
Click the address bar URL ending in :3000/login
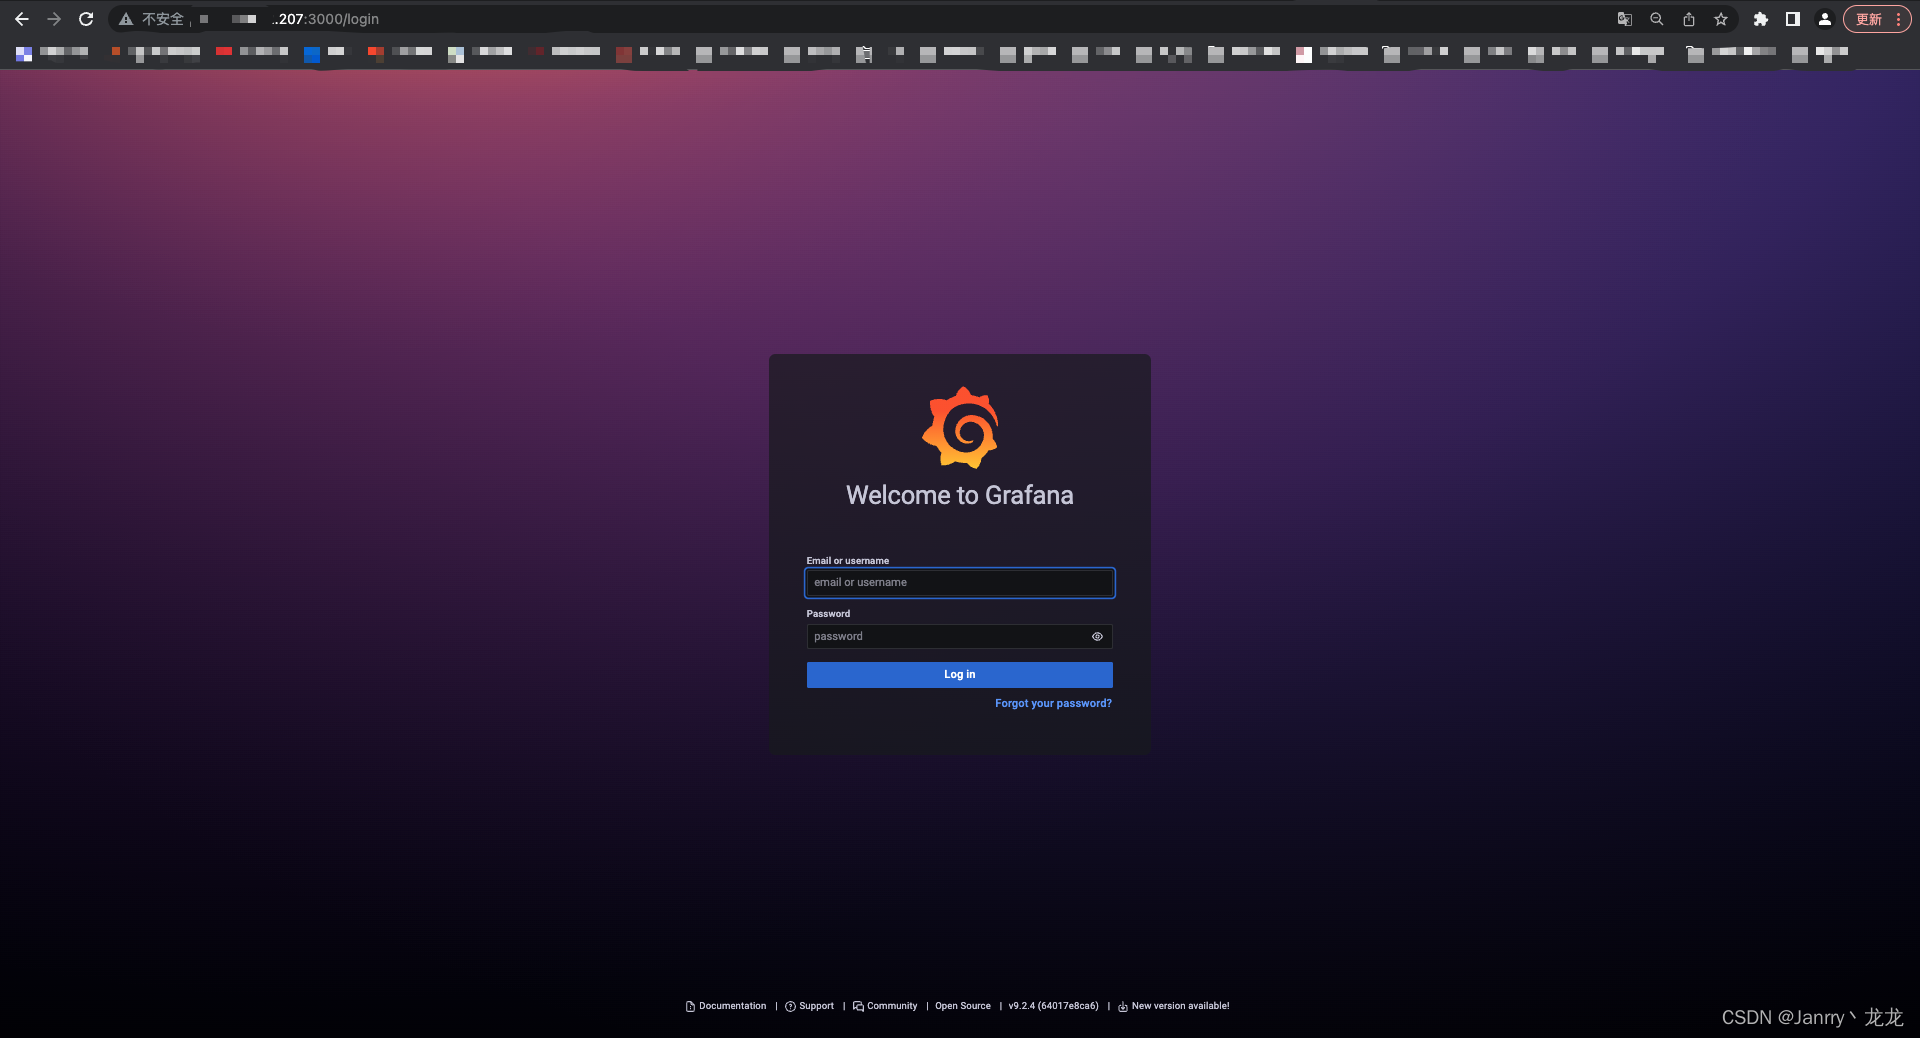click(x=325, y=19)
